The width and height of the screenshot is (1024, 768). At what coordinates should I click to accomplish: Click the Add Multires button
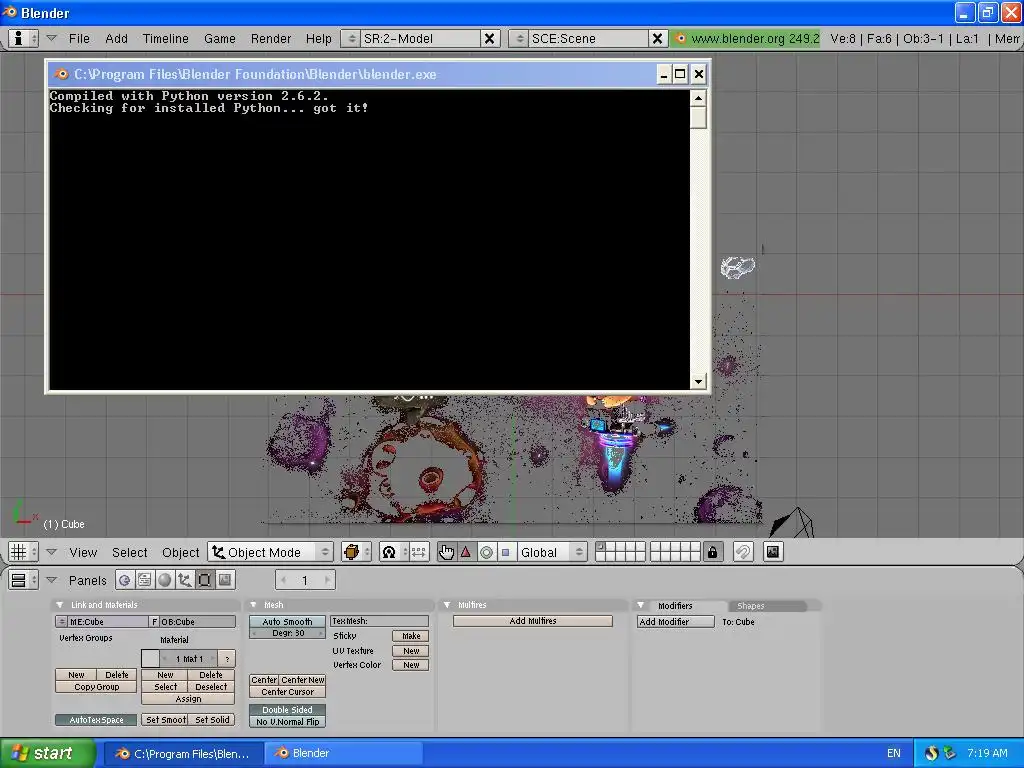[x=533, y=621]
